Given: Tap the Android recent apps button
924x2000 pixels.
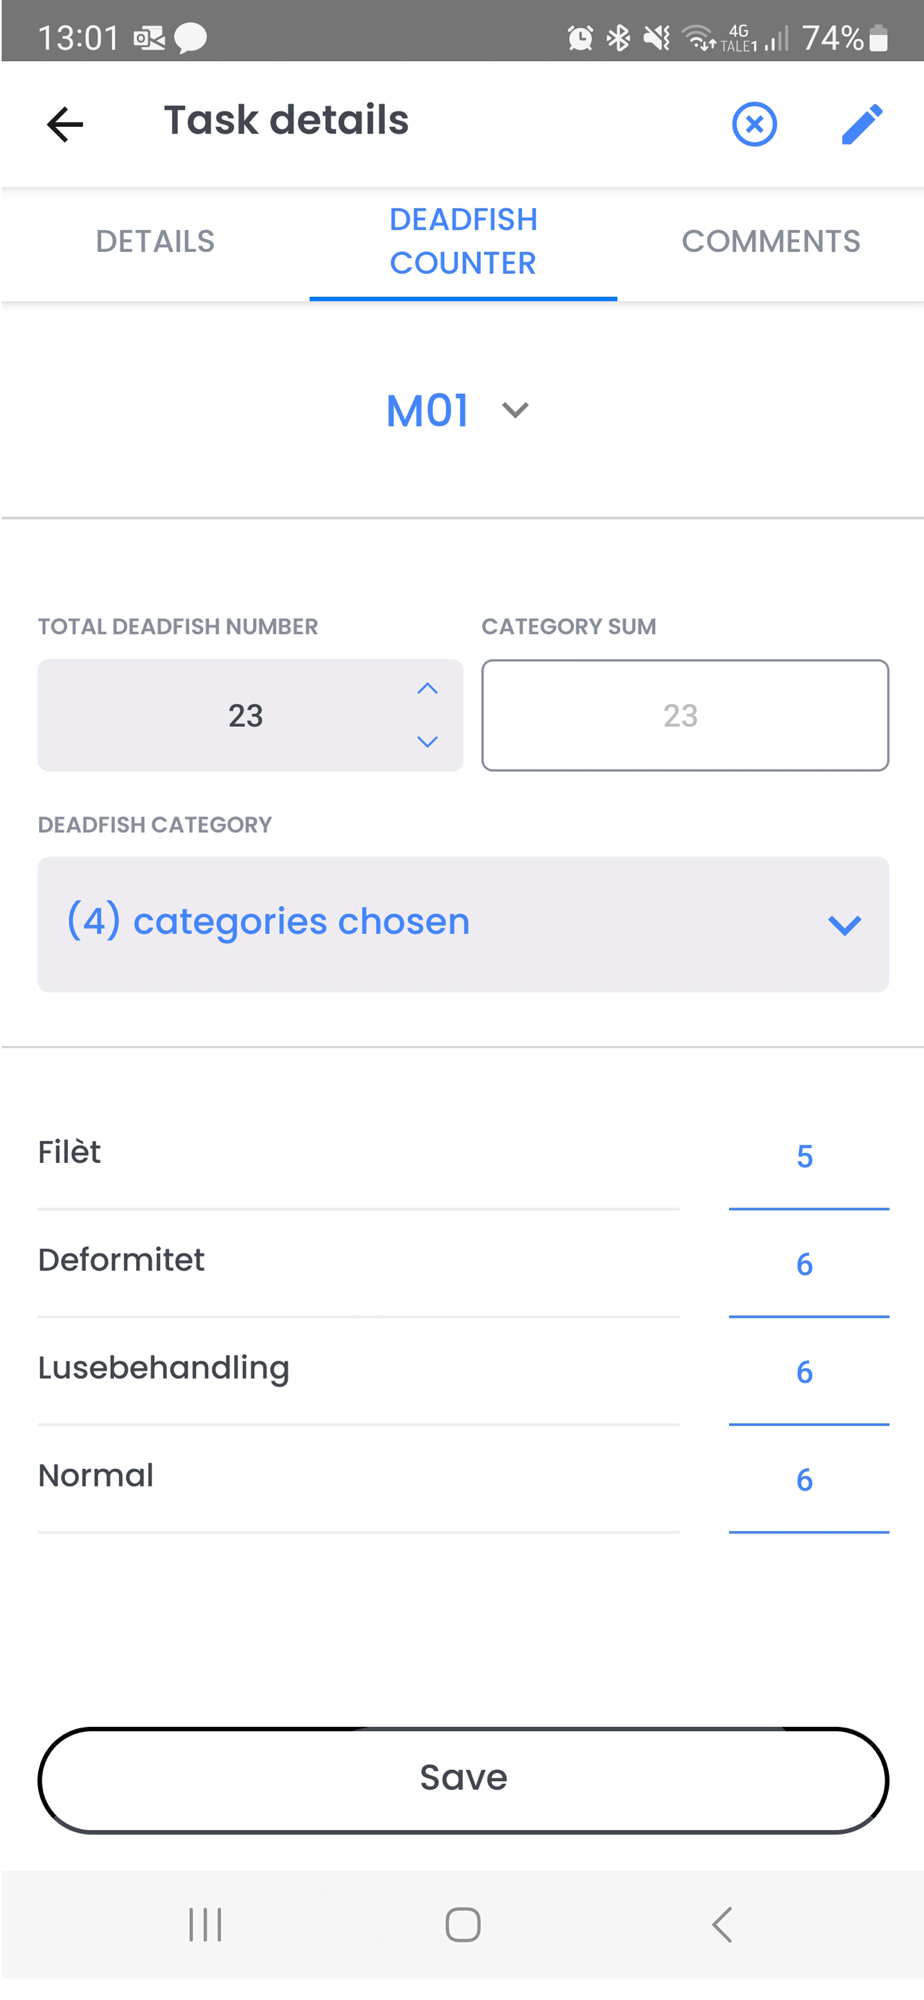Looking at the screenshot, I should [x=205, y=1924].
